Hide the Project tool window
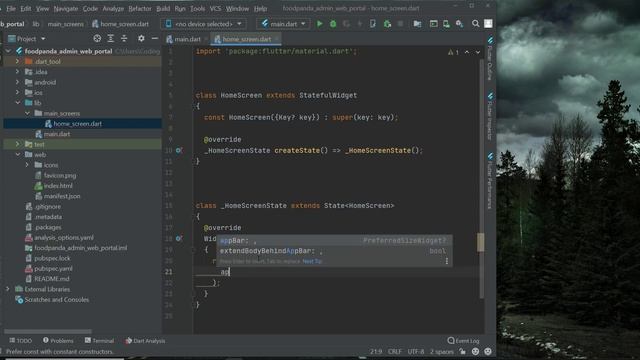The image size is (640, 360). [155, 38]
